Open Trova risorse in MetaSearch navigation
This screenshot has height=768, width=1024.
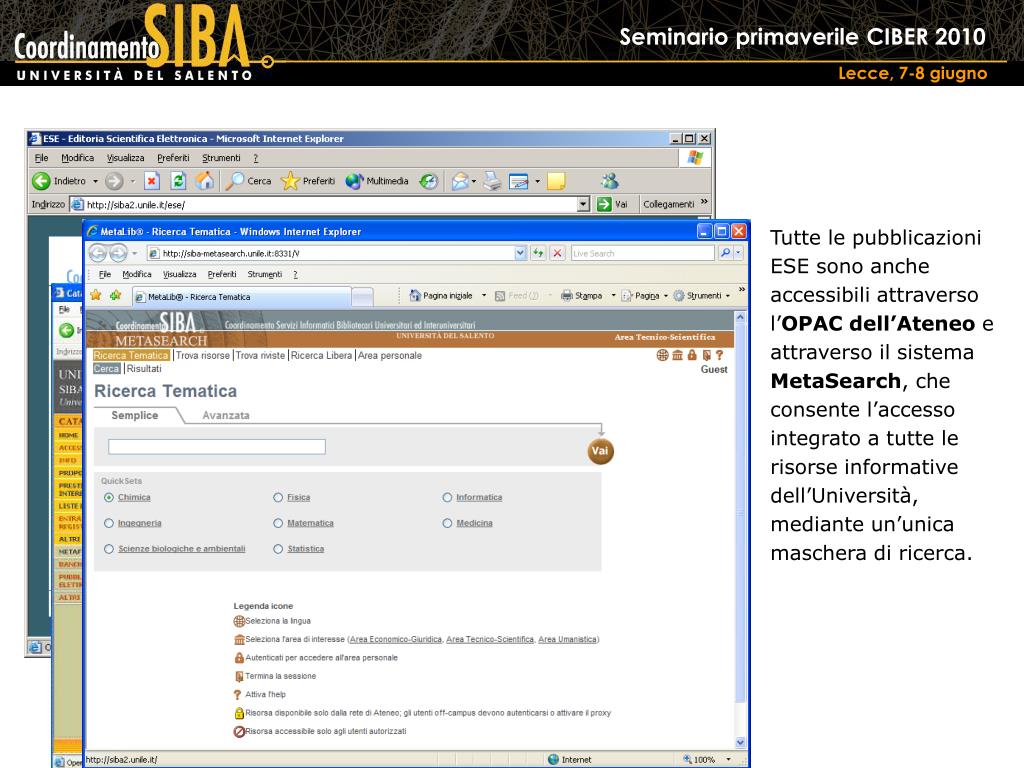pos(202,355)
